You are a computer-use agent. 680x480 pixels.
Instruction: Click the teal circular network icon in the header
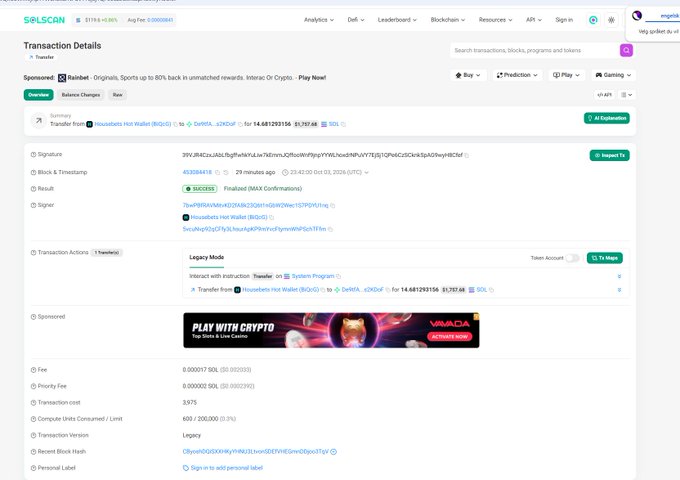[x=593, y=20]
